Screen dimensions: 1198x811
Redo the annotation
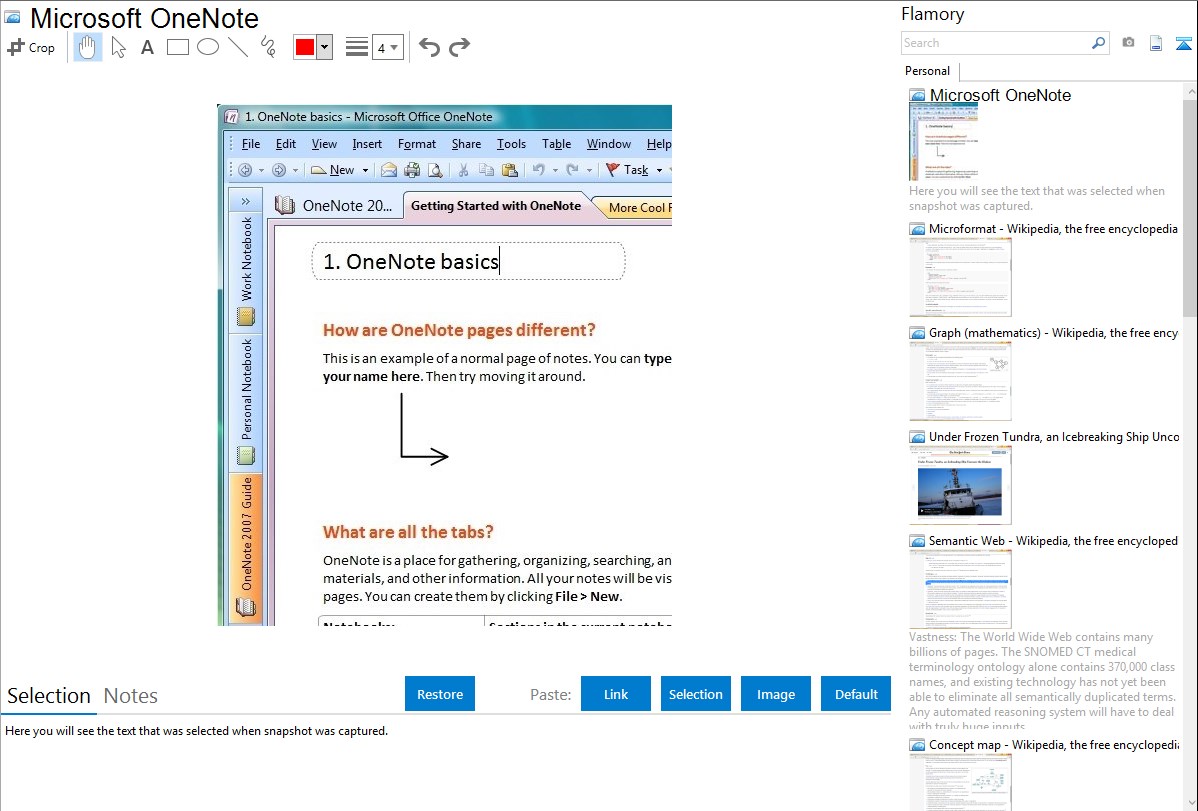[459, 47]
